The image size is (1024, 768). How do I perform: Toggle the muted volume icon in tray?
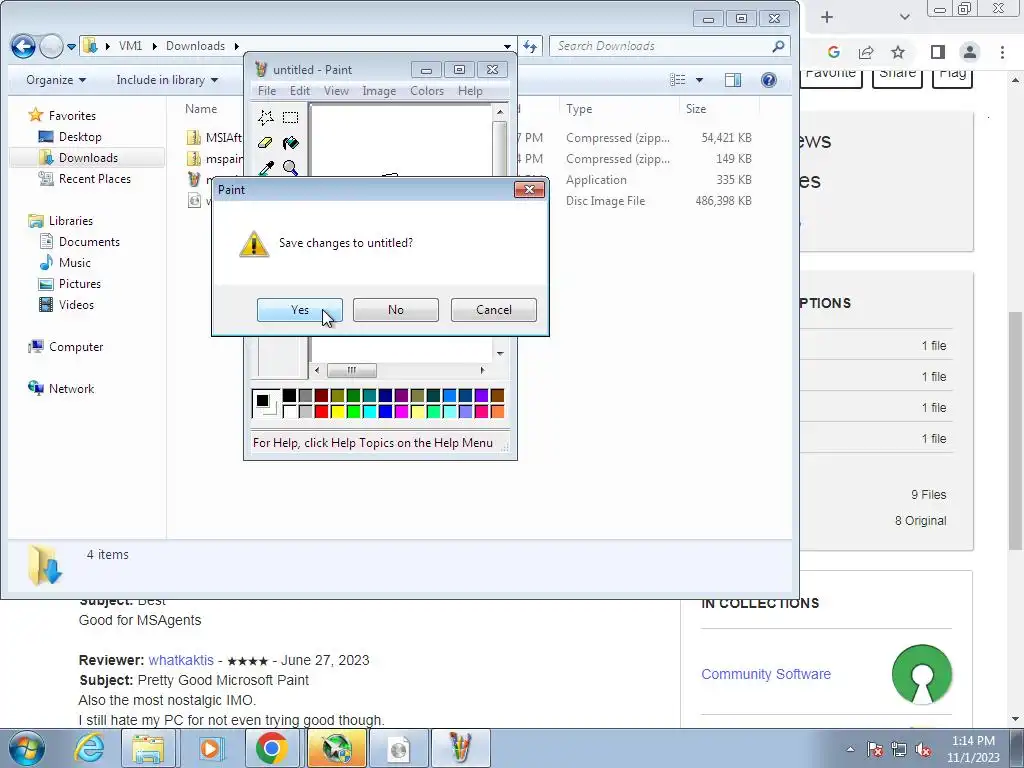[x=923, y=749]
